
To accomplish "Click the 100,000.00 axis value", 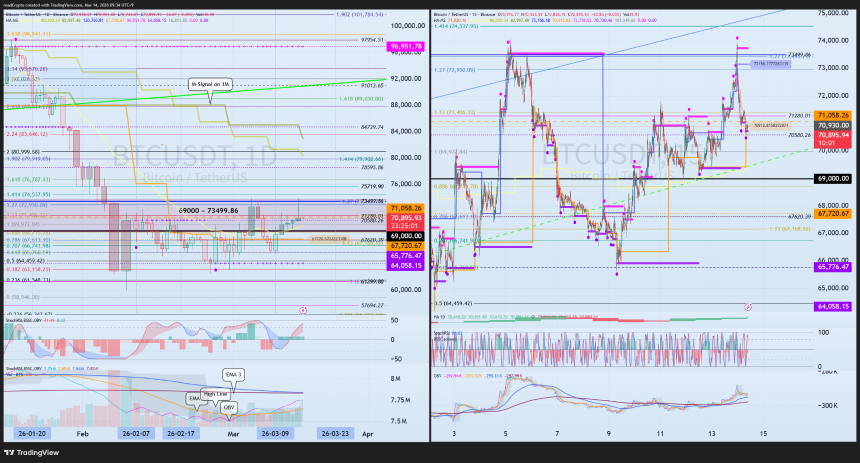I will 408,26.
